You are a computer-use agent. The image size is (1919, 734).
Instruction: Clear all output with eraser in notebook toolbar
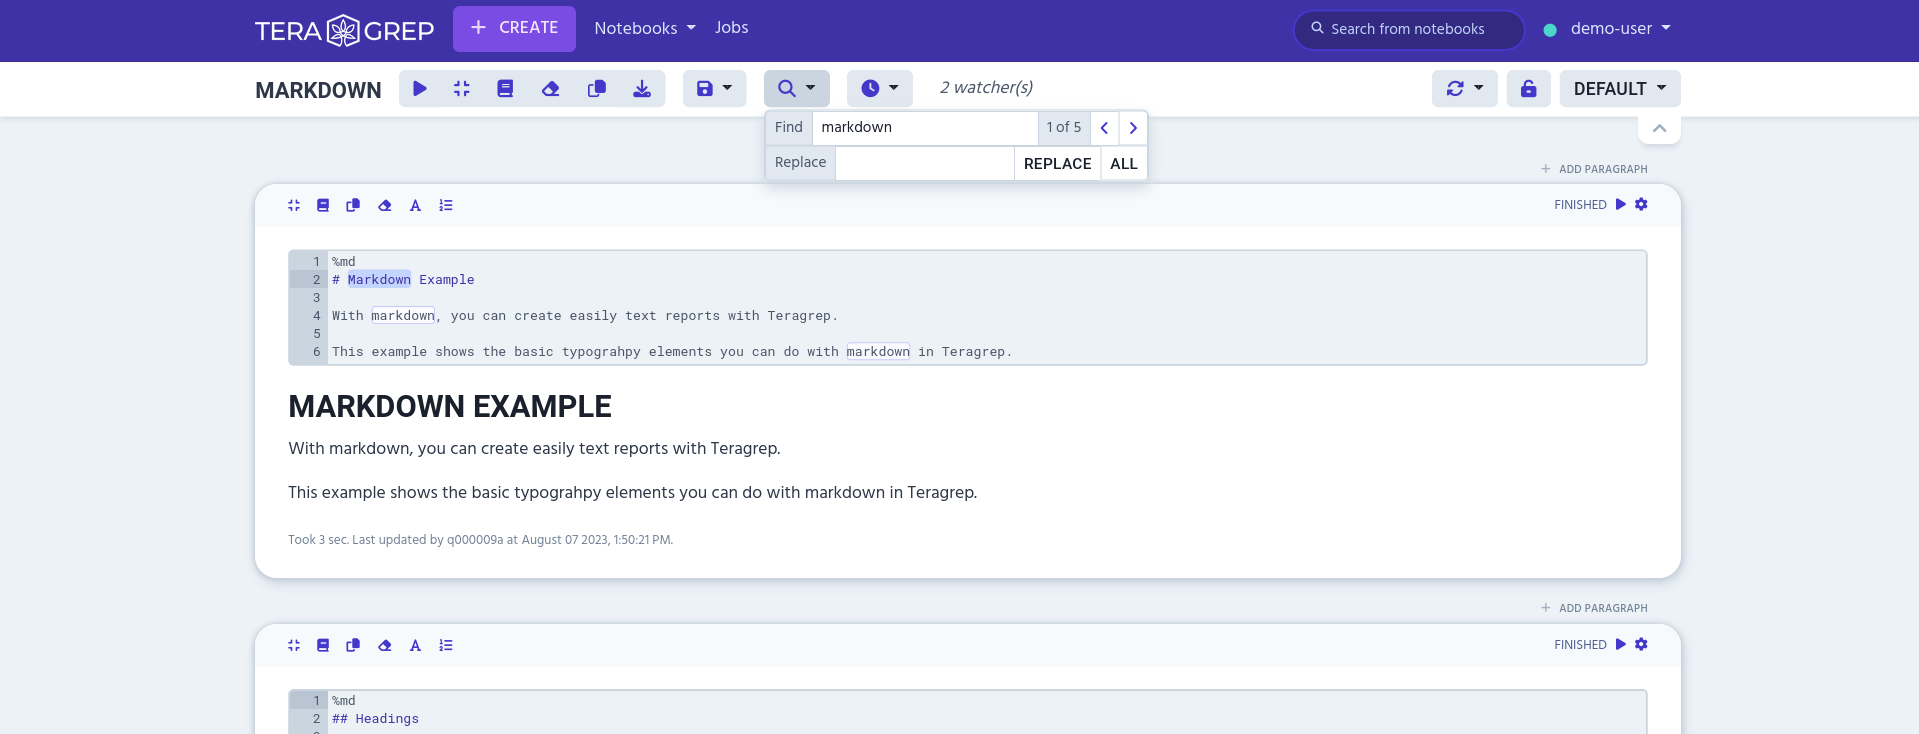coord(550,89)
